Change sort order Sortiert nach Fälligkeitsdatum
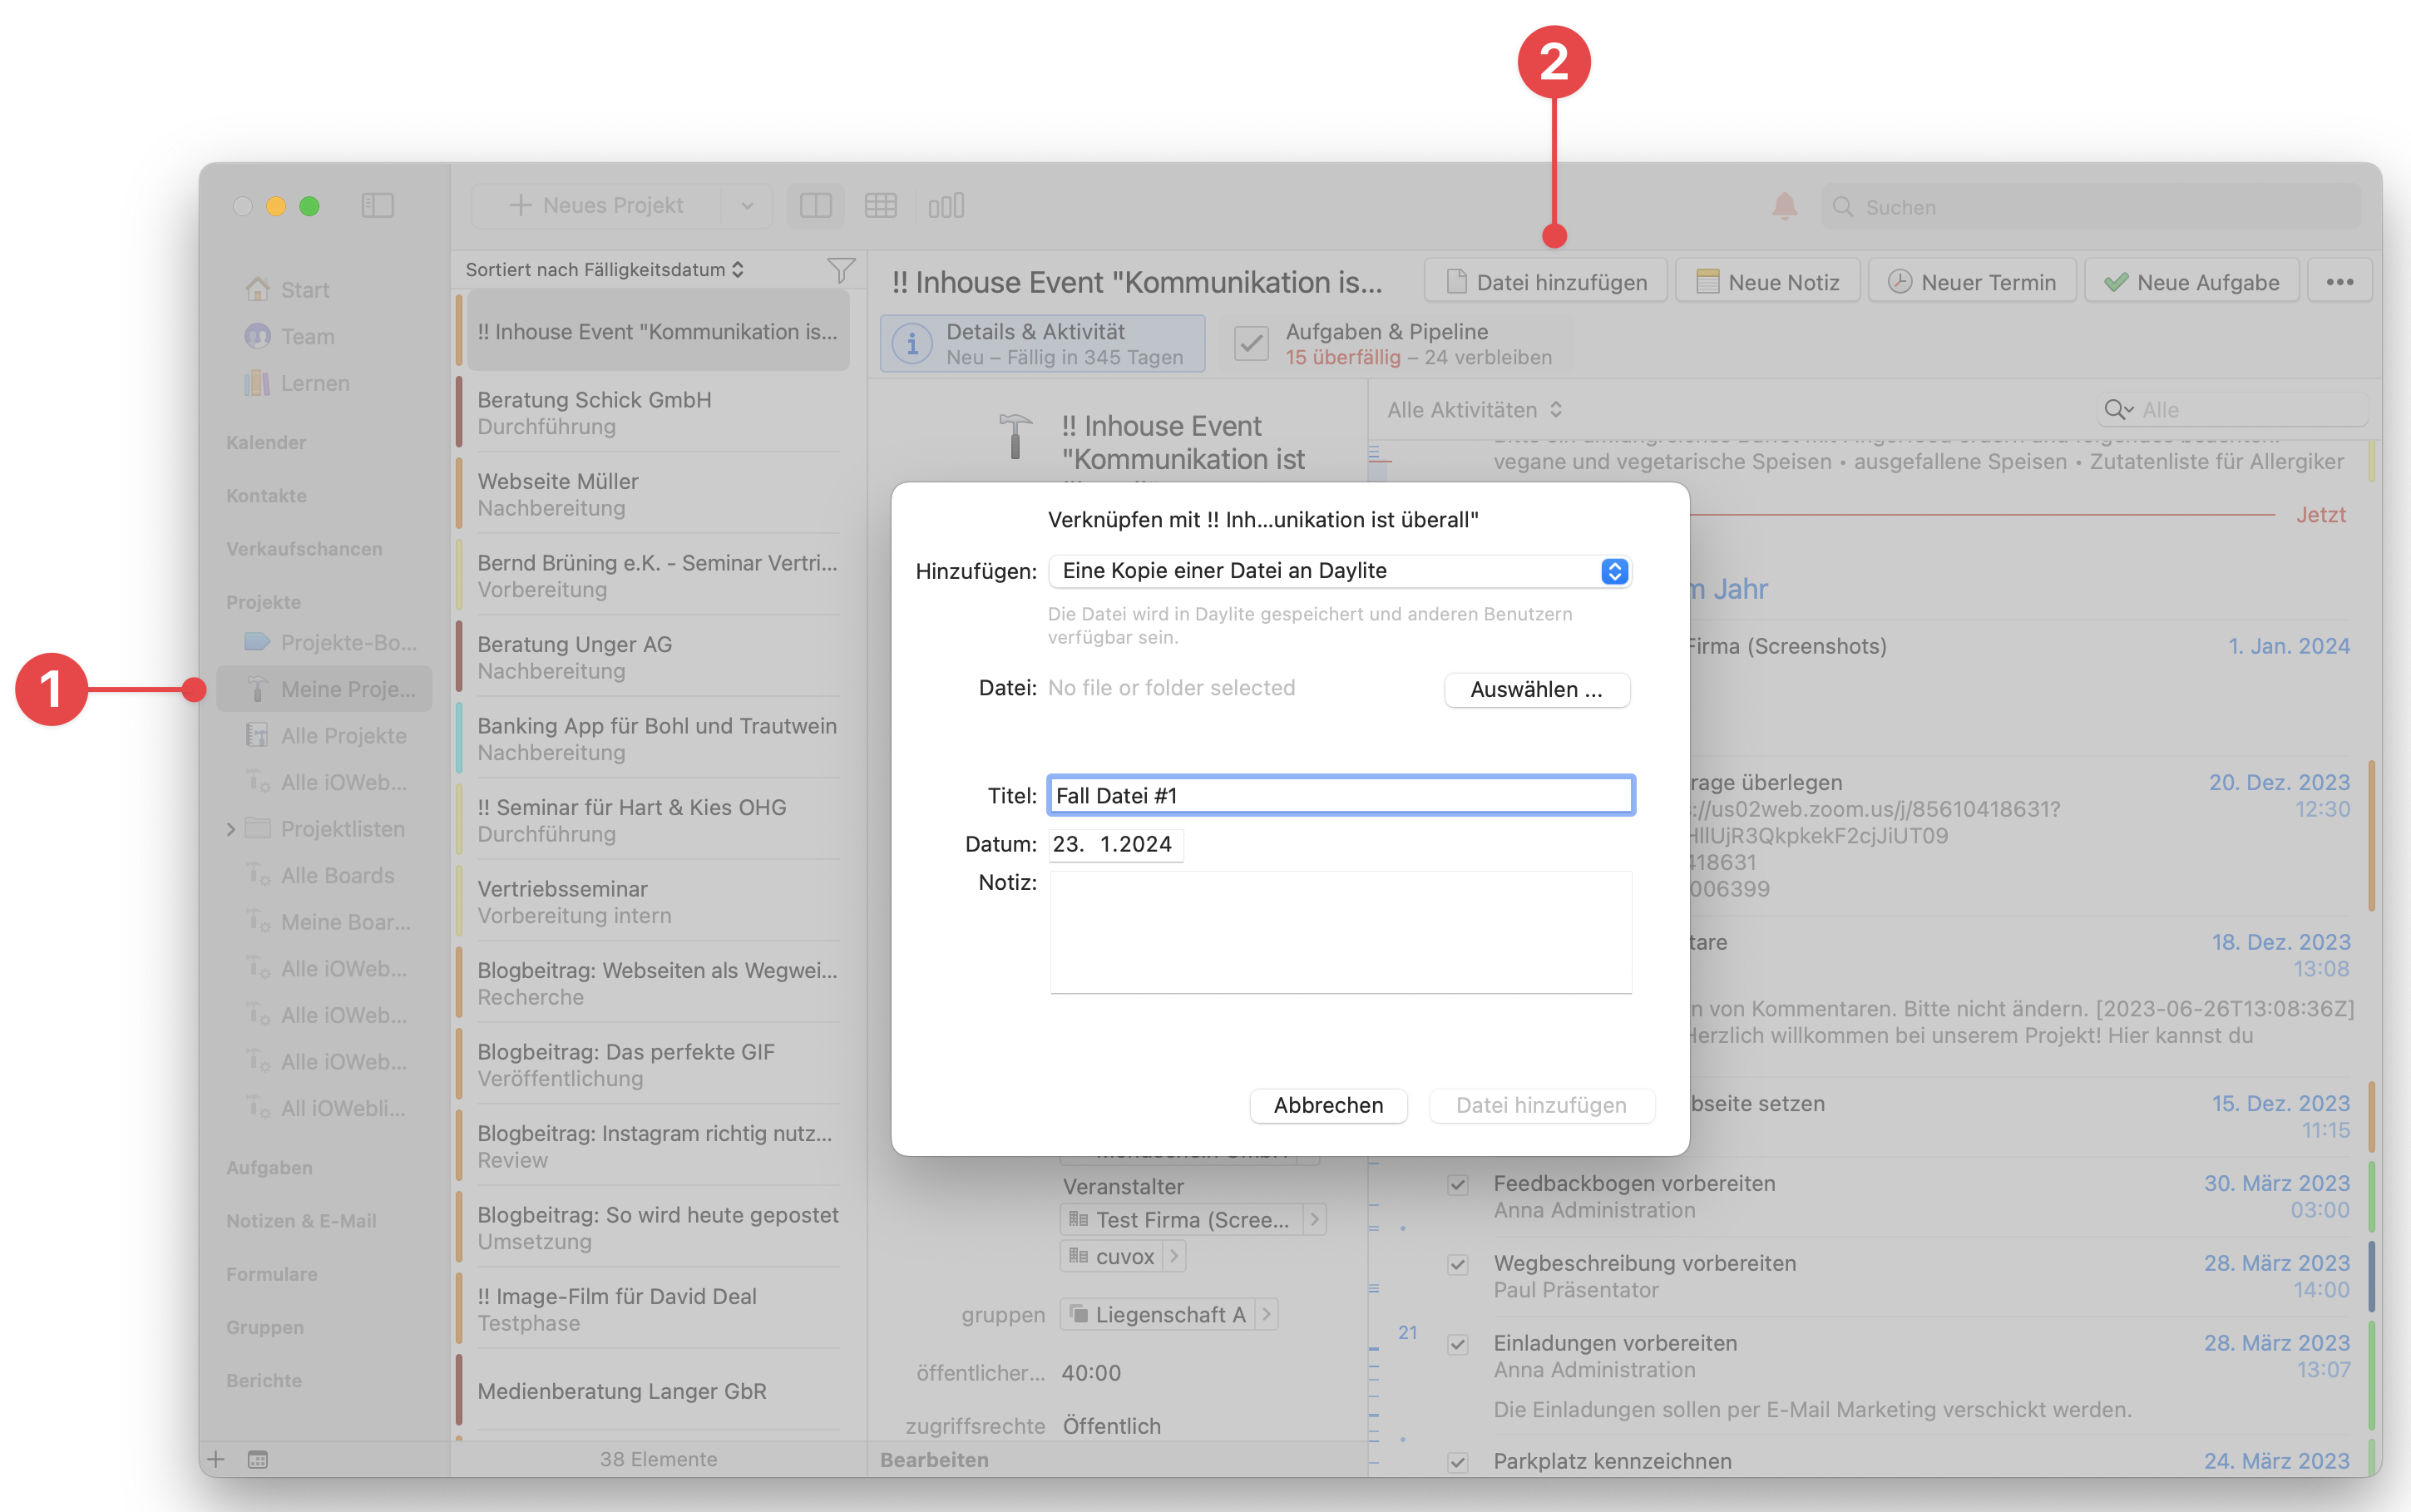 pyautogui.click(x=605, y=270)
